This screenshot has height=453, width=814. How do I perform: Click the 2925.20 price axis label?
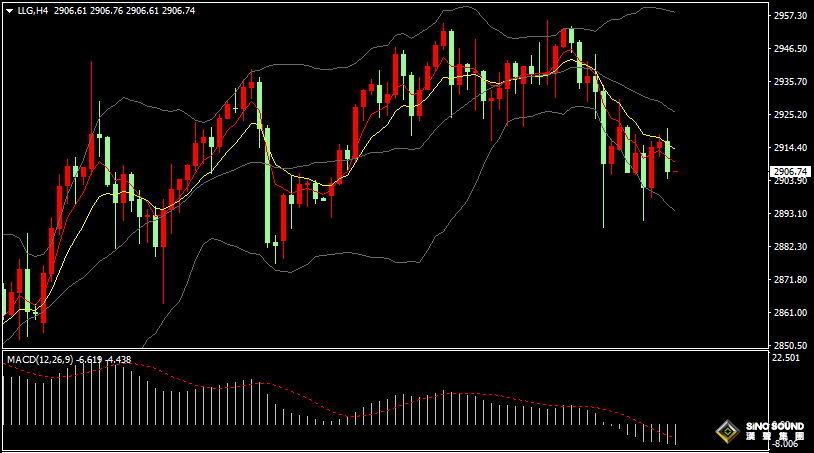tap(790, 115)
